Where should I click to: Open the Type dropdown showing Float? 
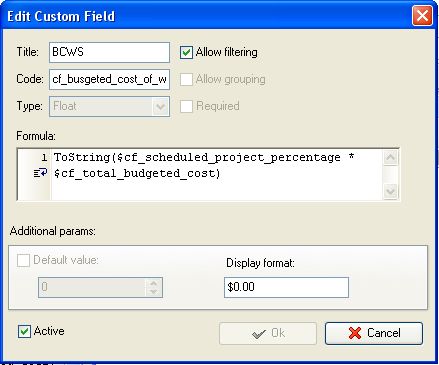coord(109,106)
